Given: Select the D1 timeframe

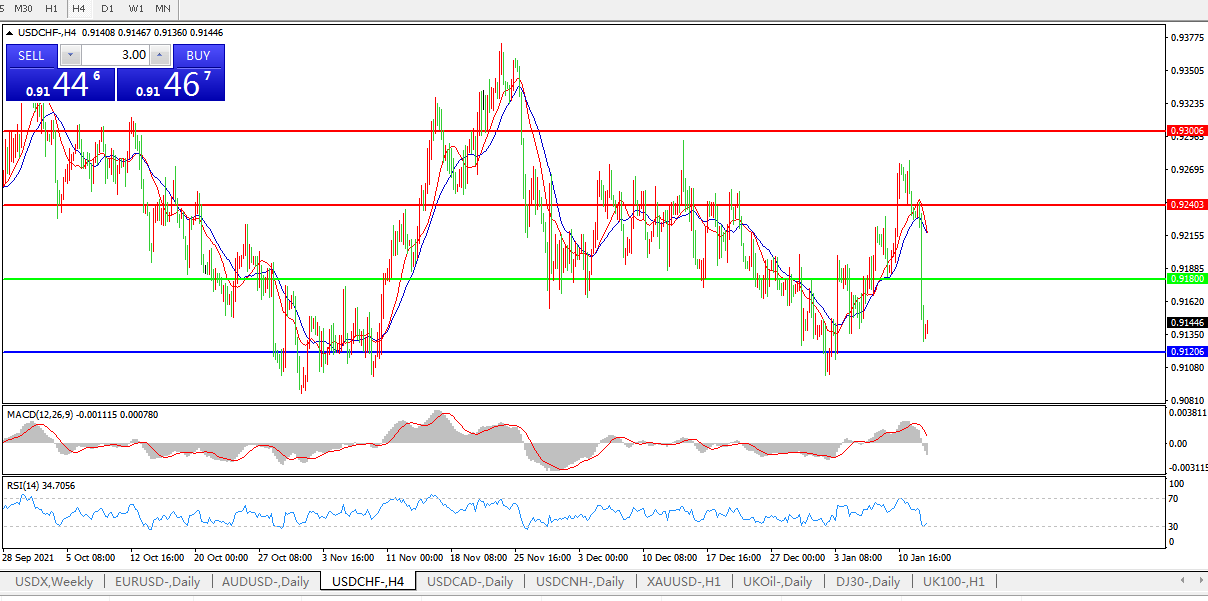Looking at the screenshot, I should click(x=107, y=8).
